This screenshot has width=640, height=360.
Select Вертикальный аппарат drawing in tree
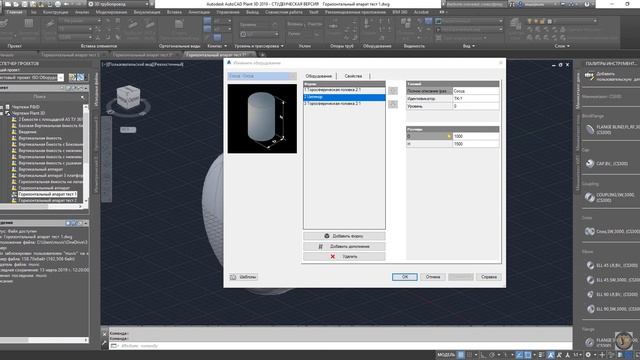(x=40, y=169)
